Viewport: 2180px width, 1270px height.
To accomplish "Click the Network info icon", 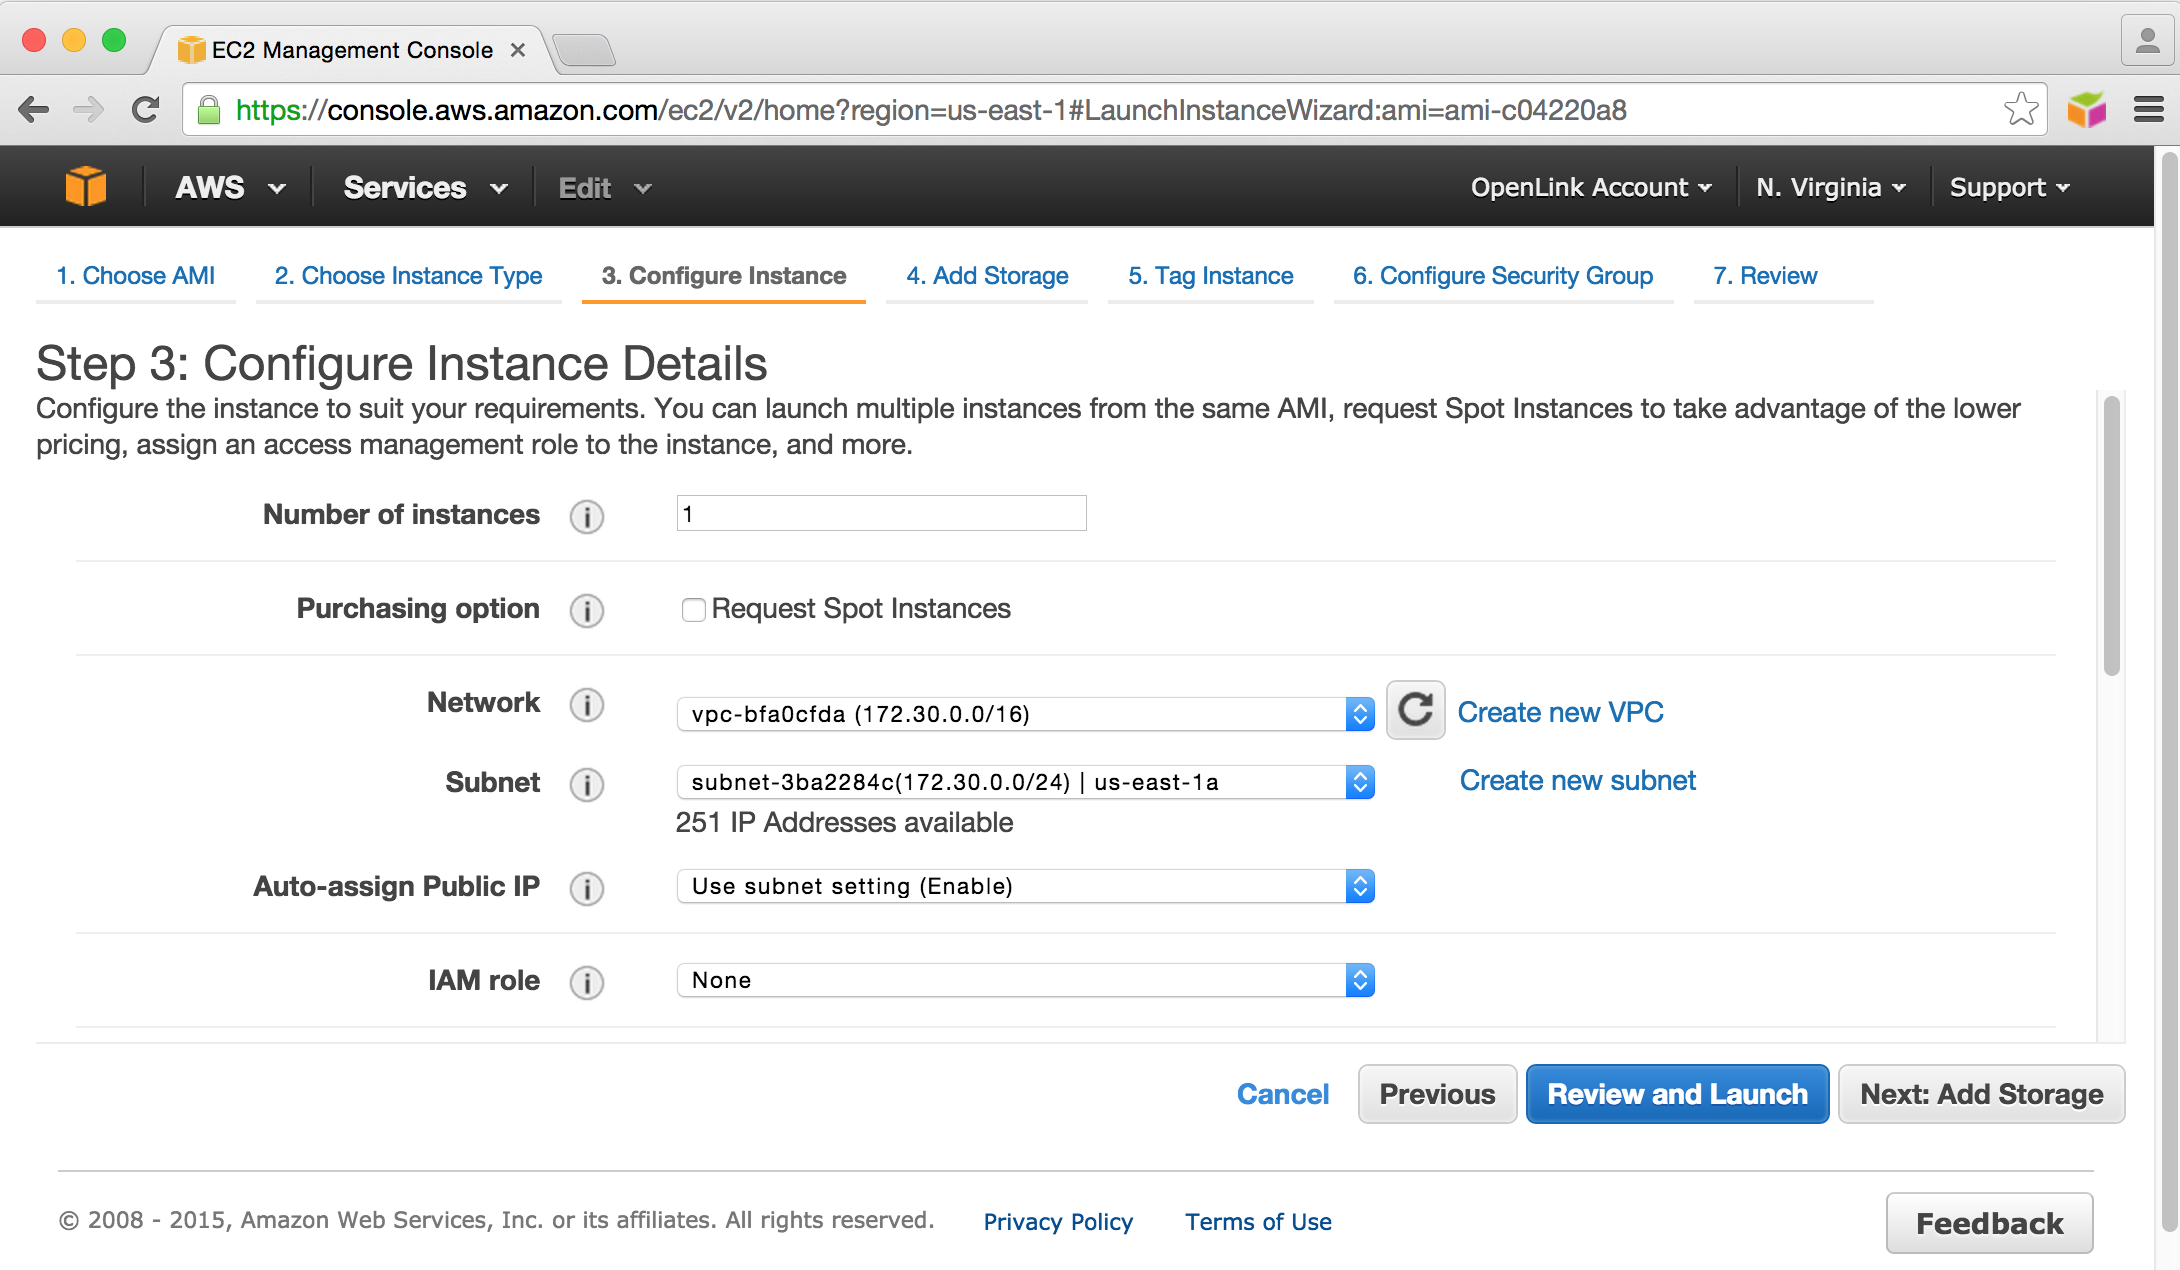I will point(587,704).
